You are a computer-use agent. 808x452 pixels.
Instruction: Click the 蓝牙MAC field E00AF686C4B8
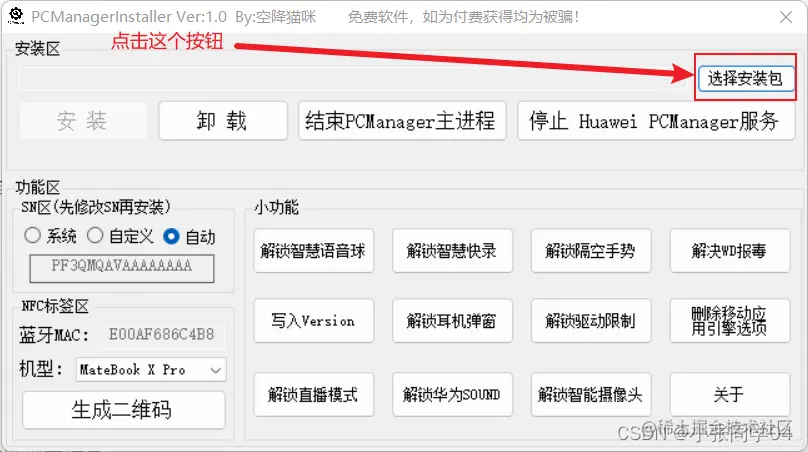click(x=162, y=334)
